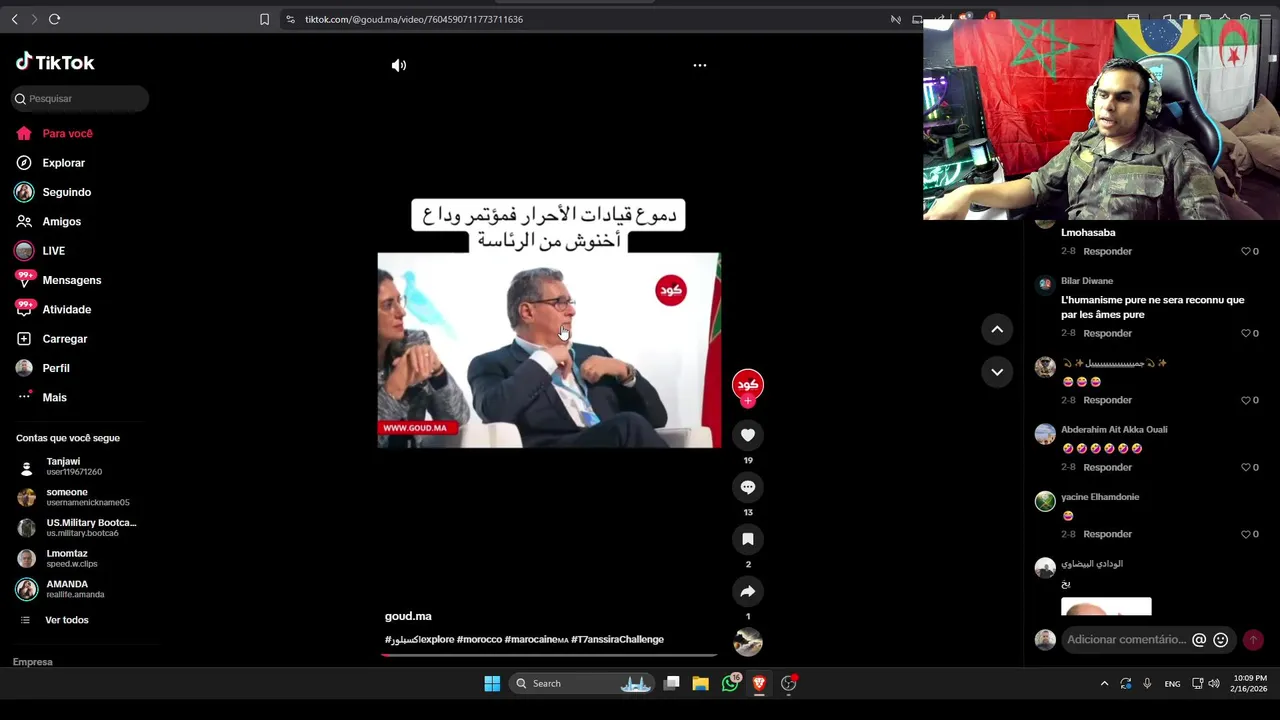Bookmark page via address bar icon
This screenshot has width=1280, height=720.
264,19
